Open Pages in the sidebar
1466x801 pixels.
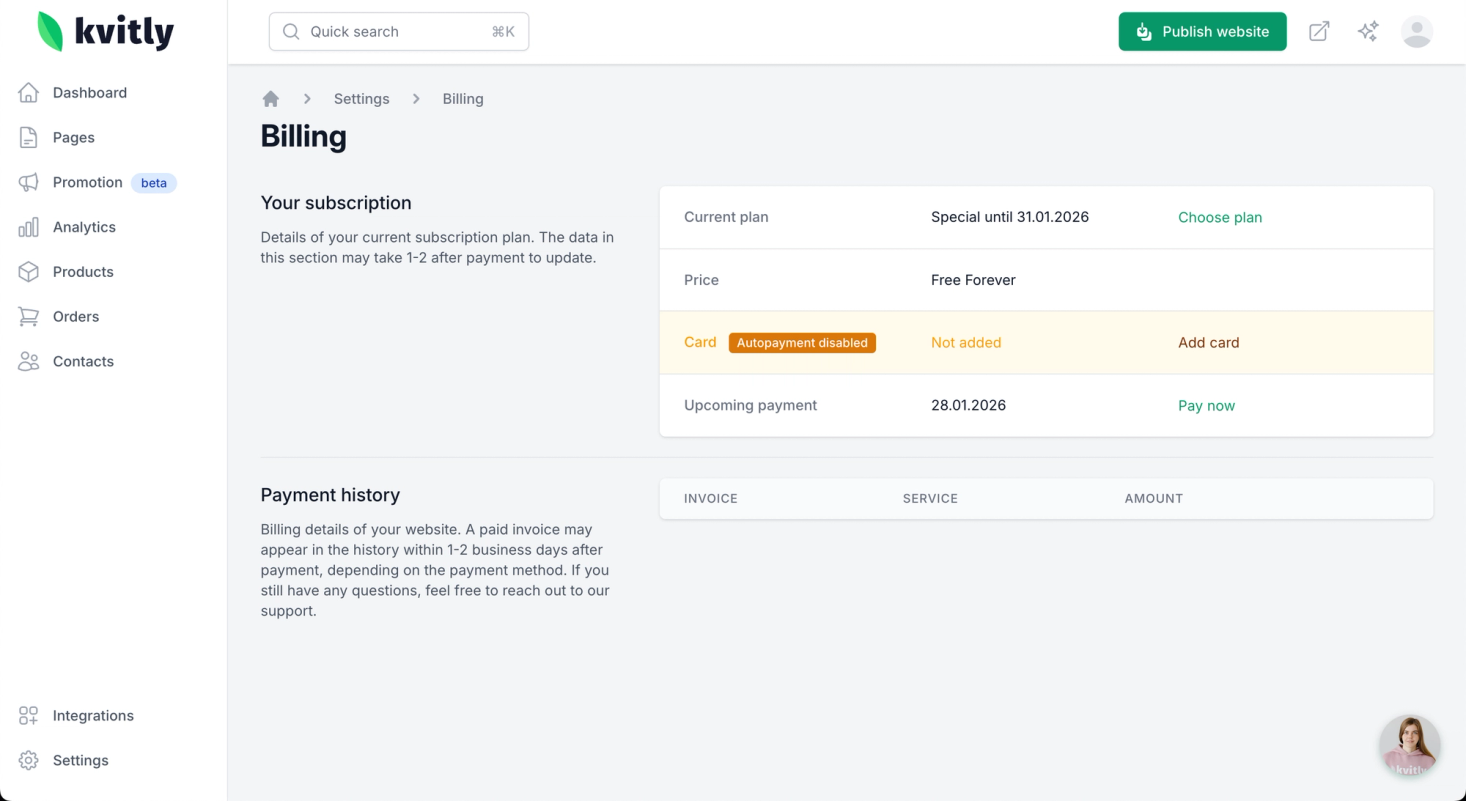tap(74, 138)
